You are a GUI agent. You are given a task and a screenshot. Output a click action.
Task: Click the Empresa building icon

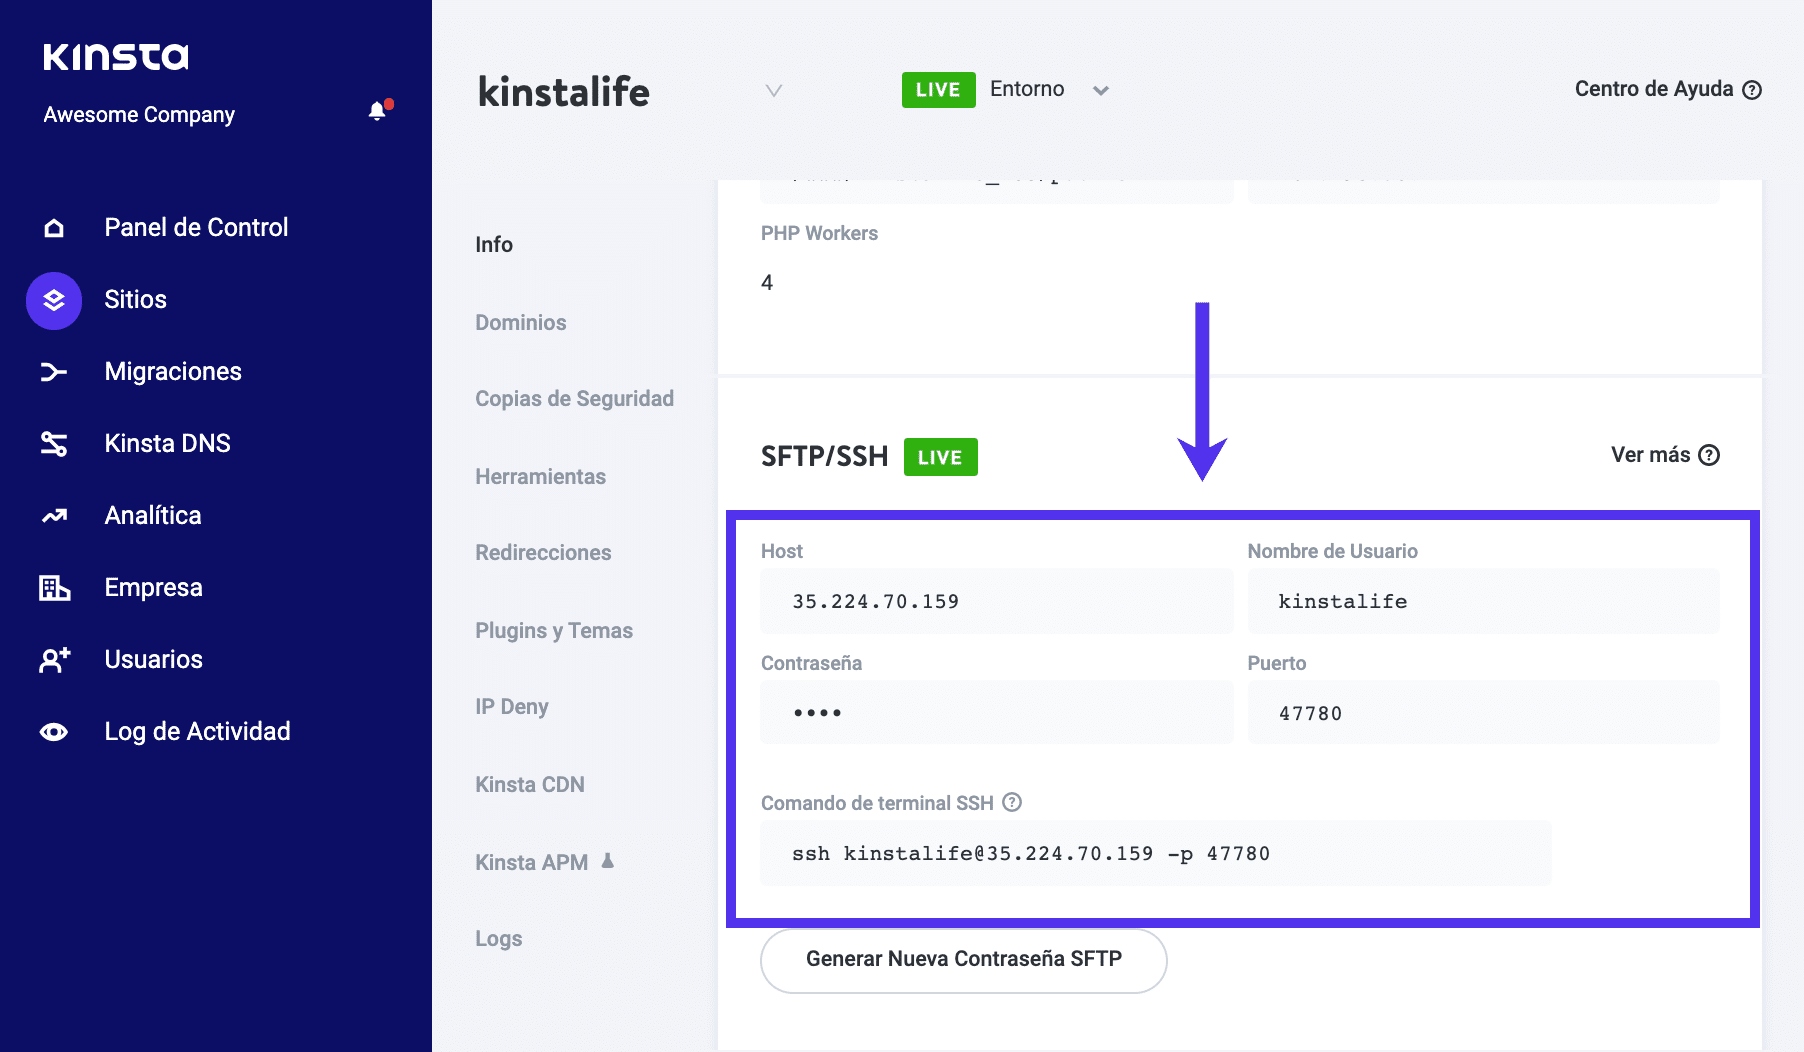[54, 588]
